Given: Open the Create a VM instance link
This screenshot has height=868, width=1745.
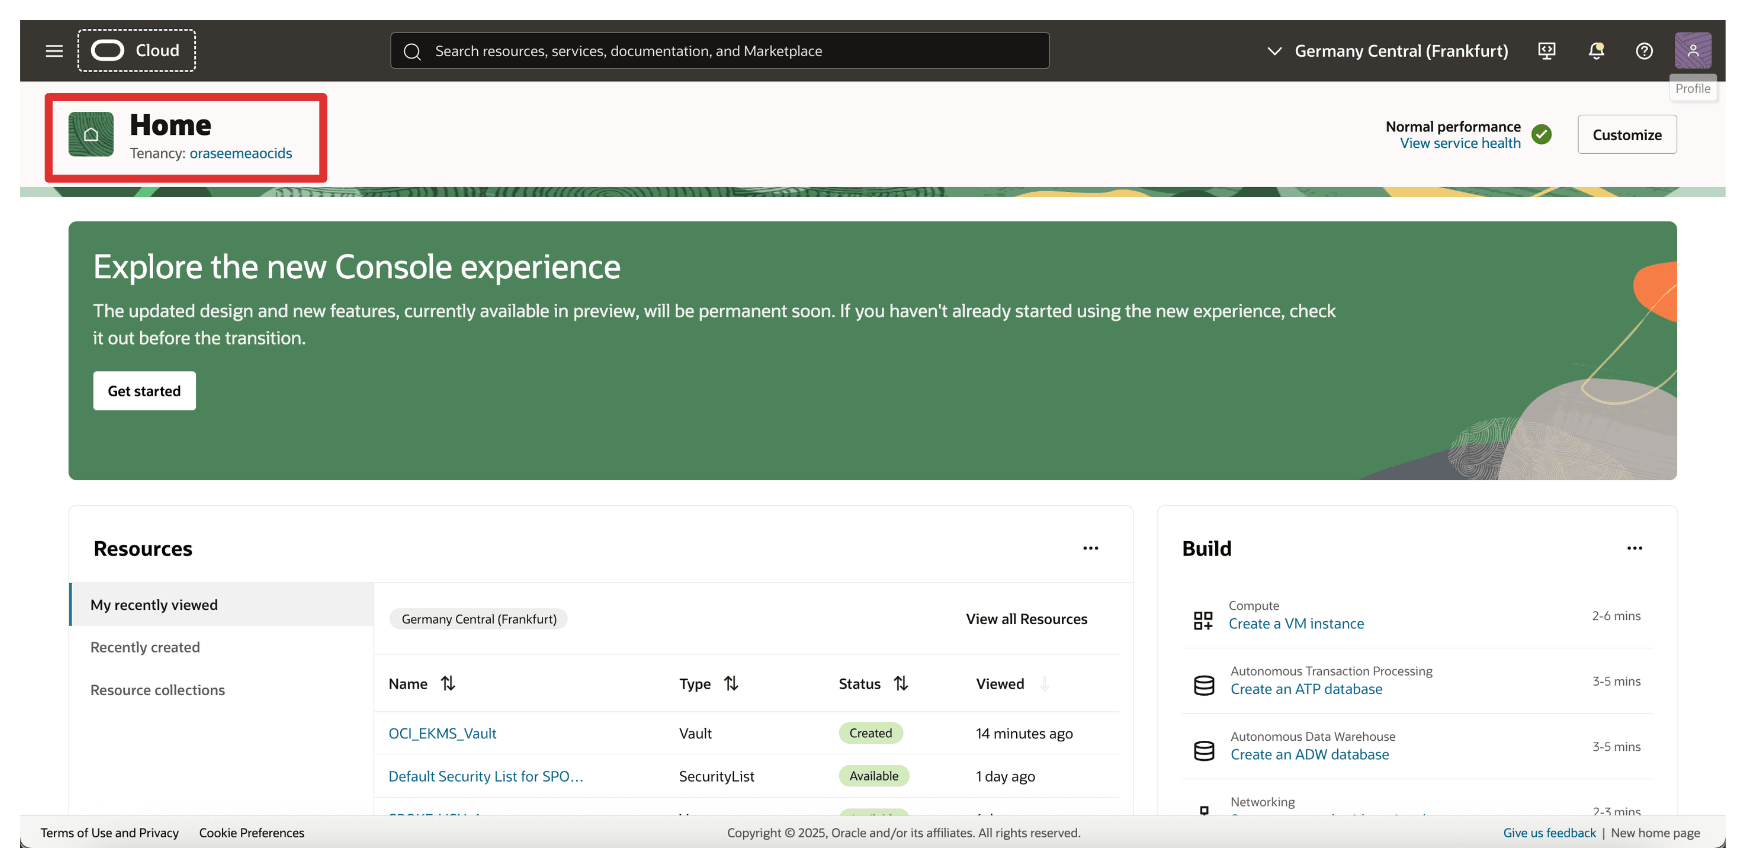Looking at the screenshot, I should [x=1296, y=624].
